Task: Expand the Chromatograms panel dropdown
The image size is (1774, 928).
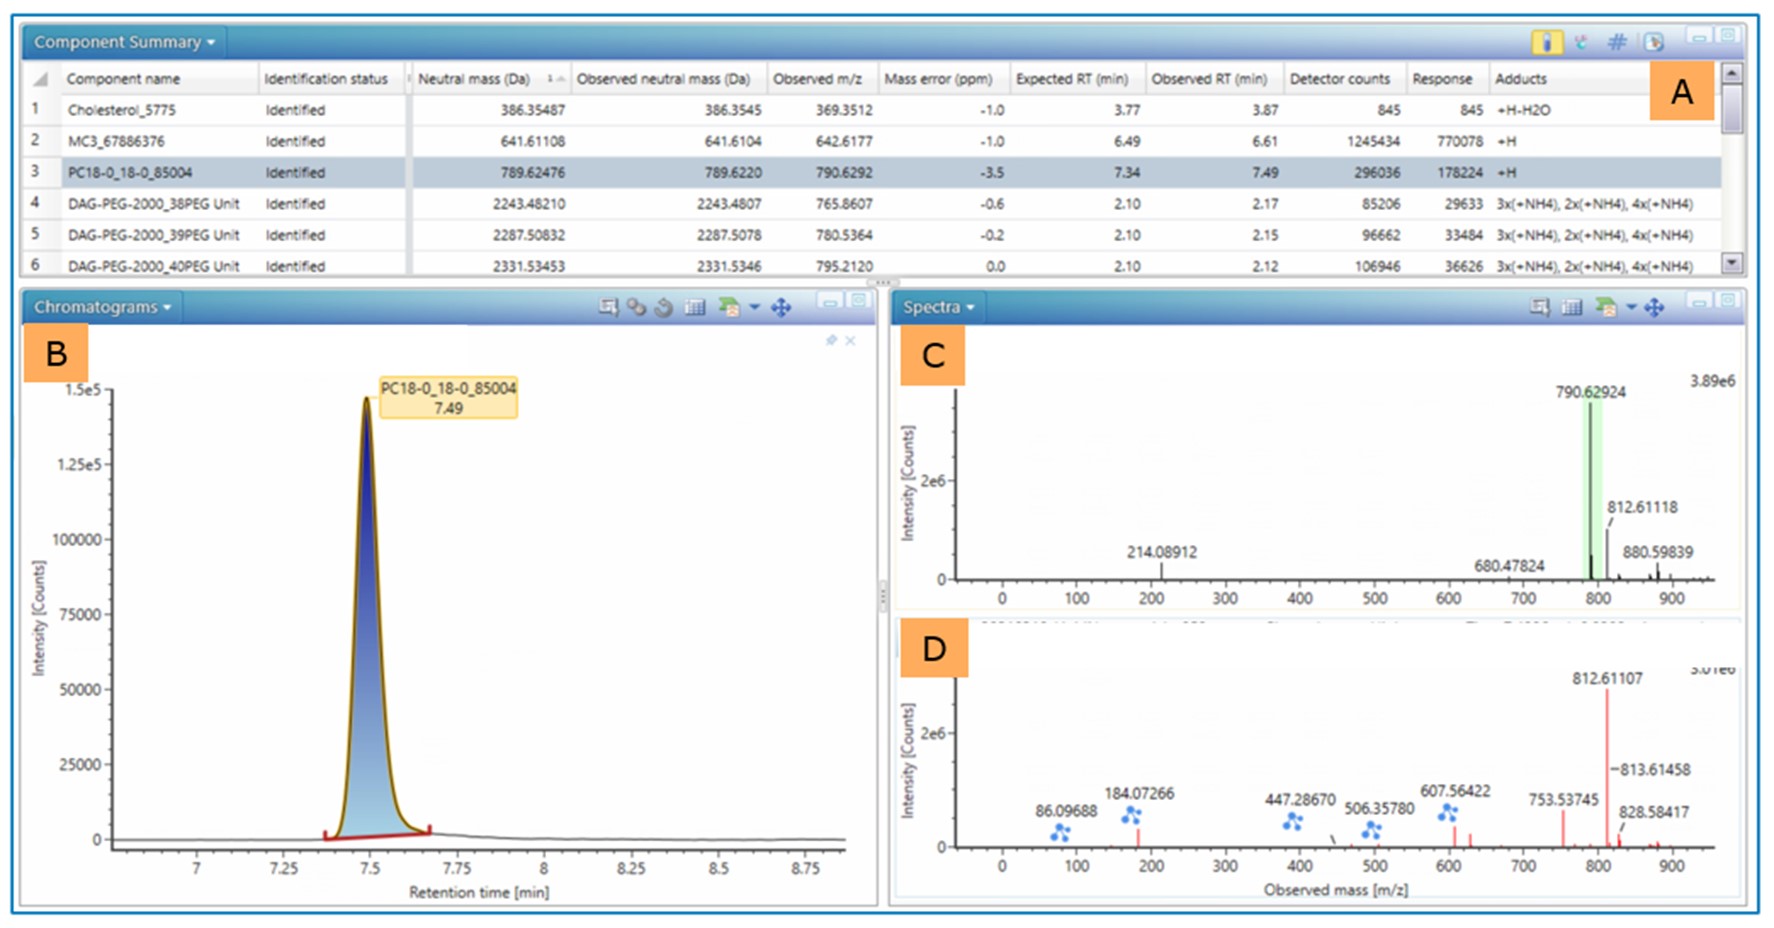Action: [x=102, y=307]
